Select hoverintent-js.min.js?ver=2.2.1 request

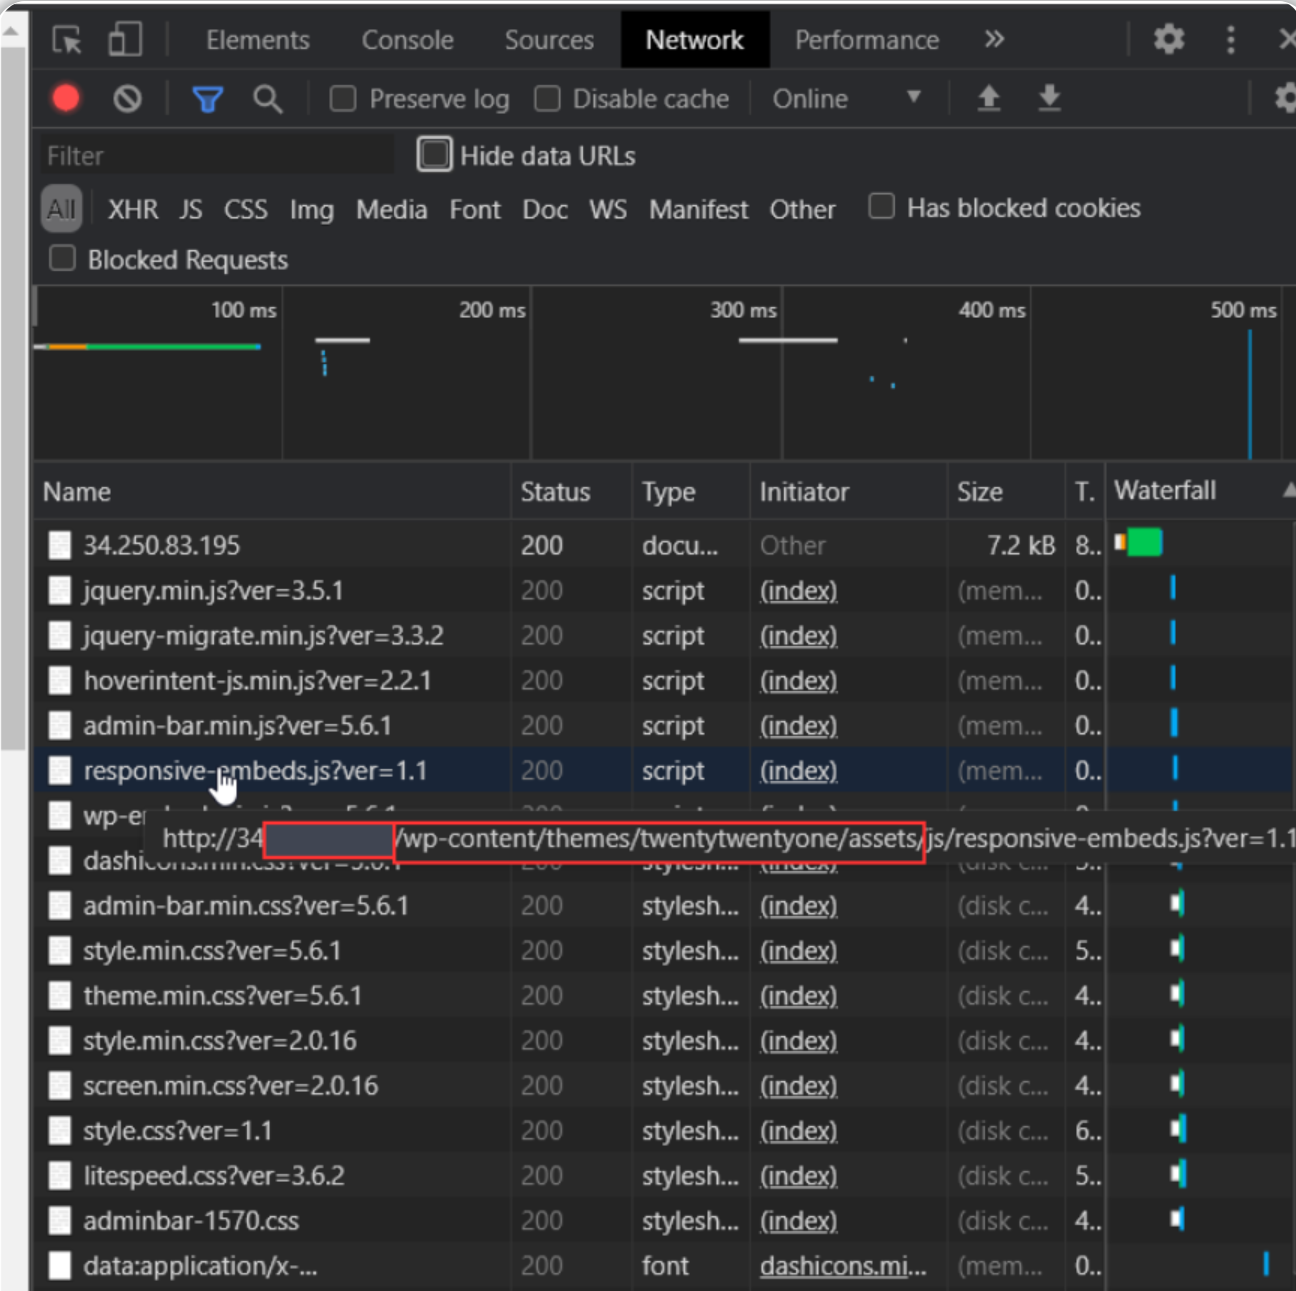tap(257, 680)
